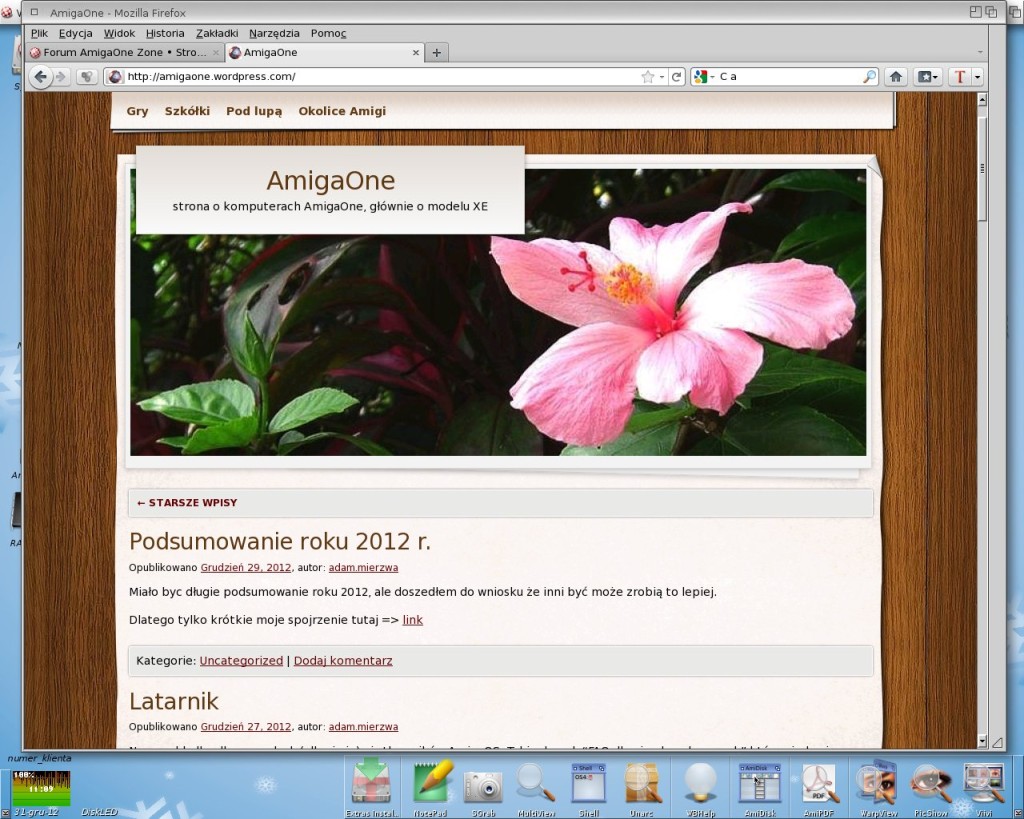1024x819 pixels.
Task: Click the red T toolbar button
Action: (x=959, y=77)
